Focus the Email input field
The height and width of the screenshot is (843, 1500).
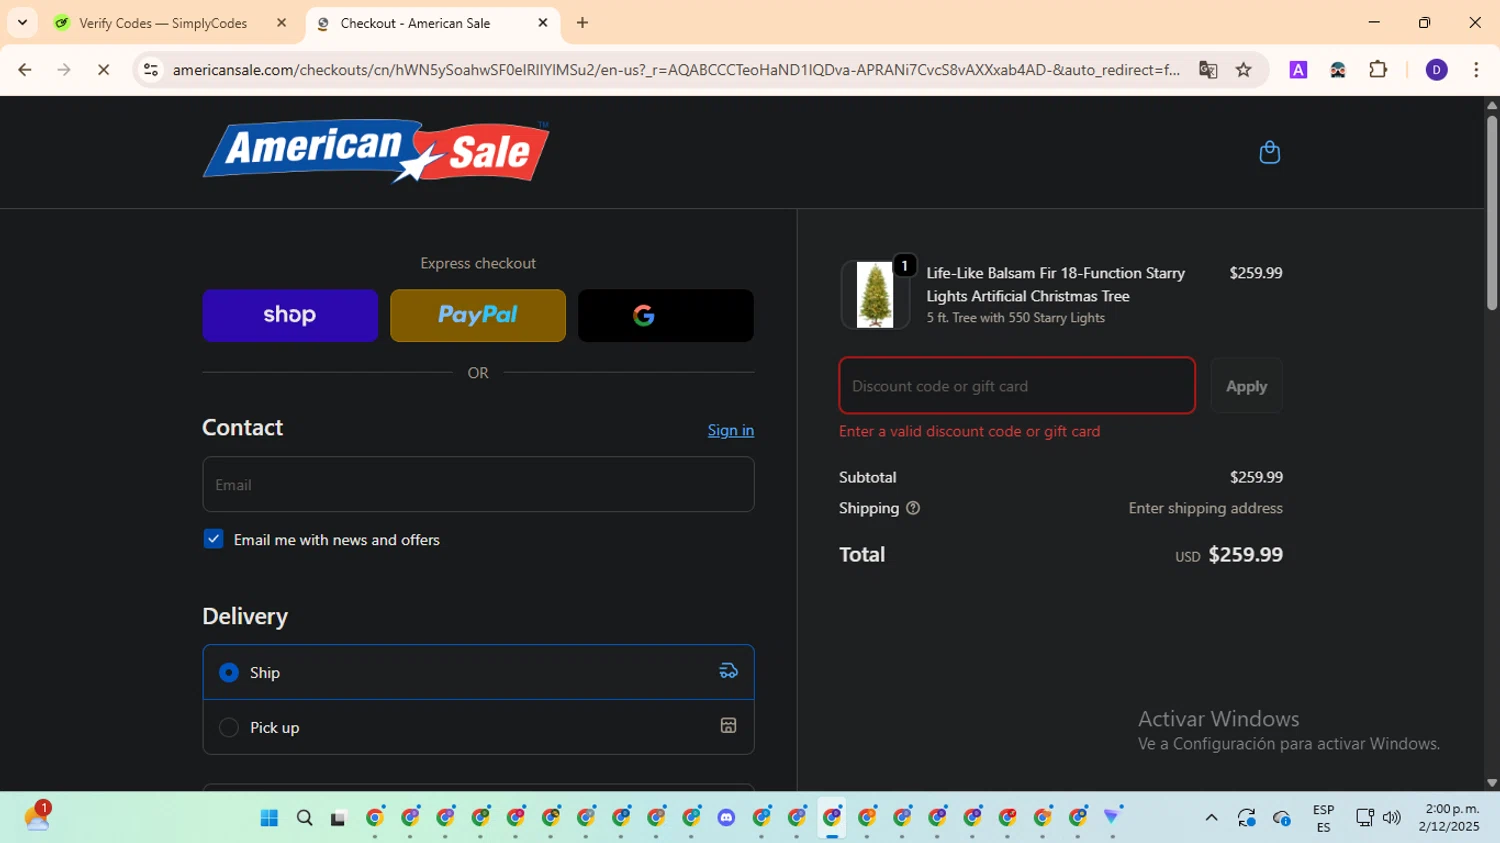pyautogui.click(x=478, y=485)
